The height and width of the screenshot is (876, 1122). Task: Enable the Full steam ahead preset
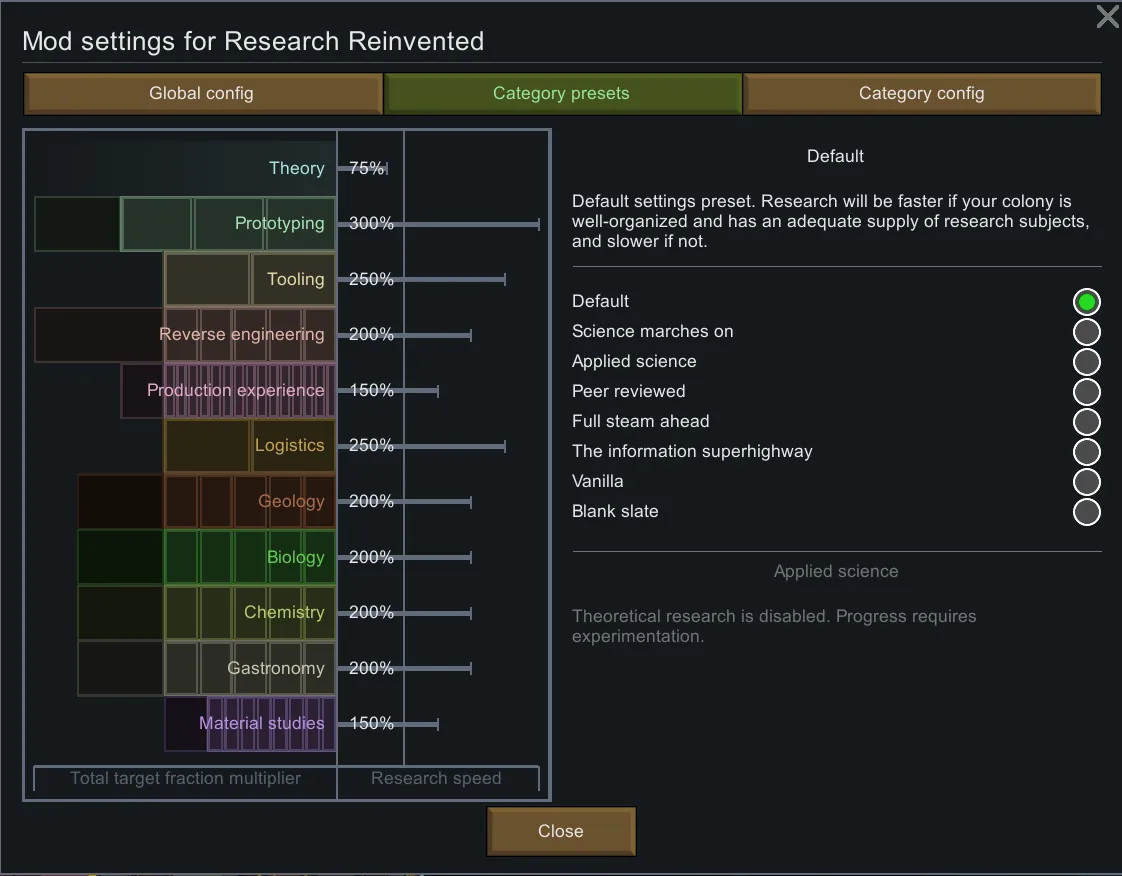pyautogui.click(x=1086, y=421)
